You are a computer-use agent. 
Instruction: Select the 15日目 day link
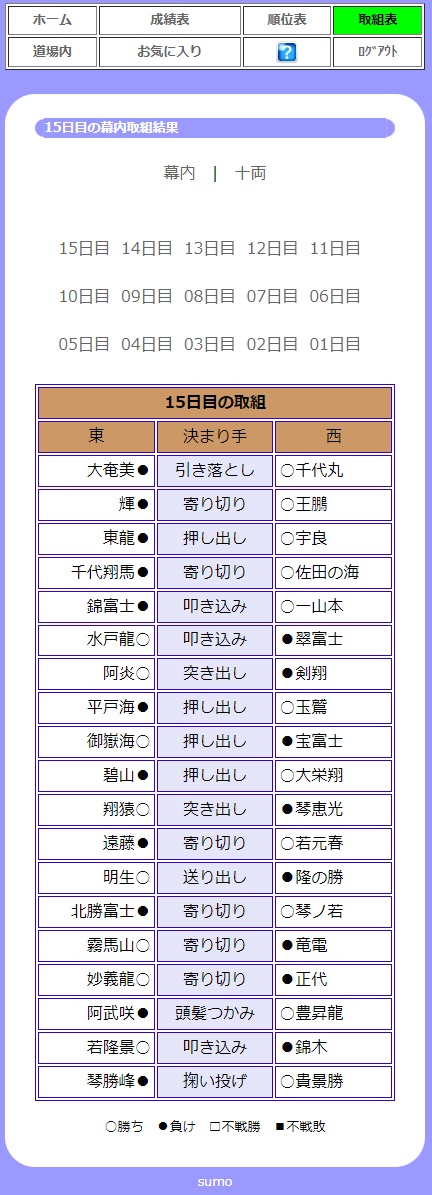[84, 248]
